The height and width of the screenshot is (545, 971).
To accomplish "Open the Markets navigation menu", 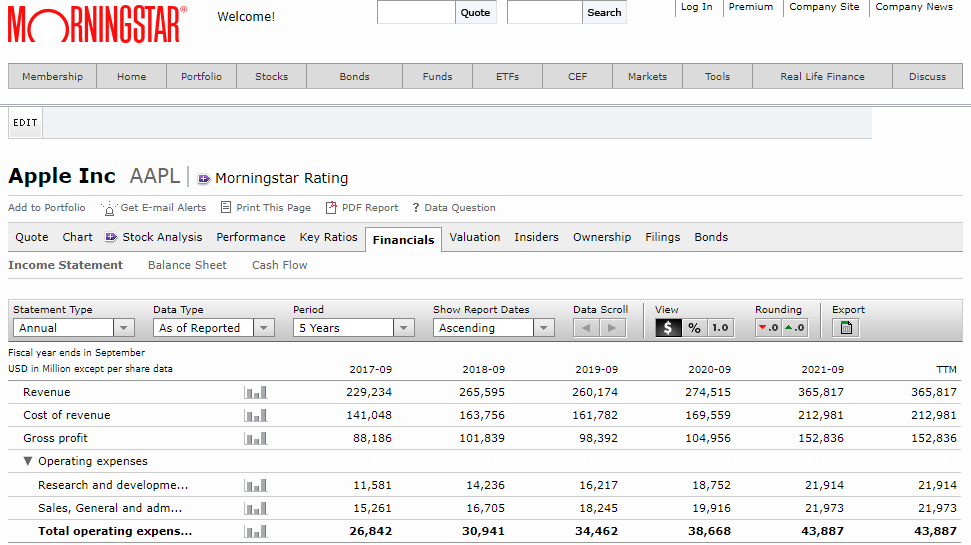I will (x=647, y=76).
